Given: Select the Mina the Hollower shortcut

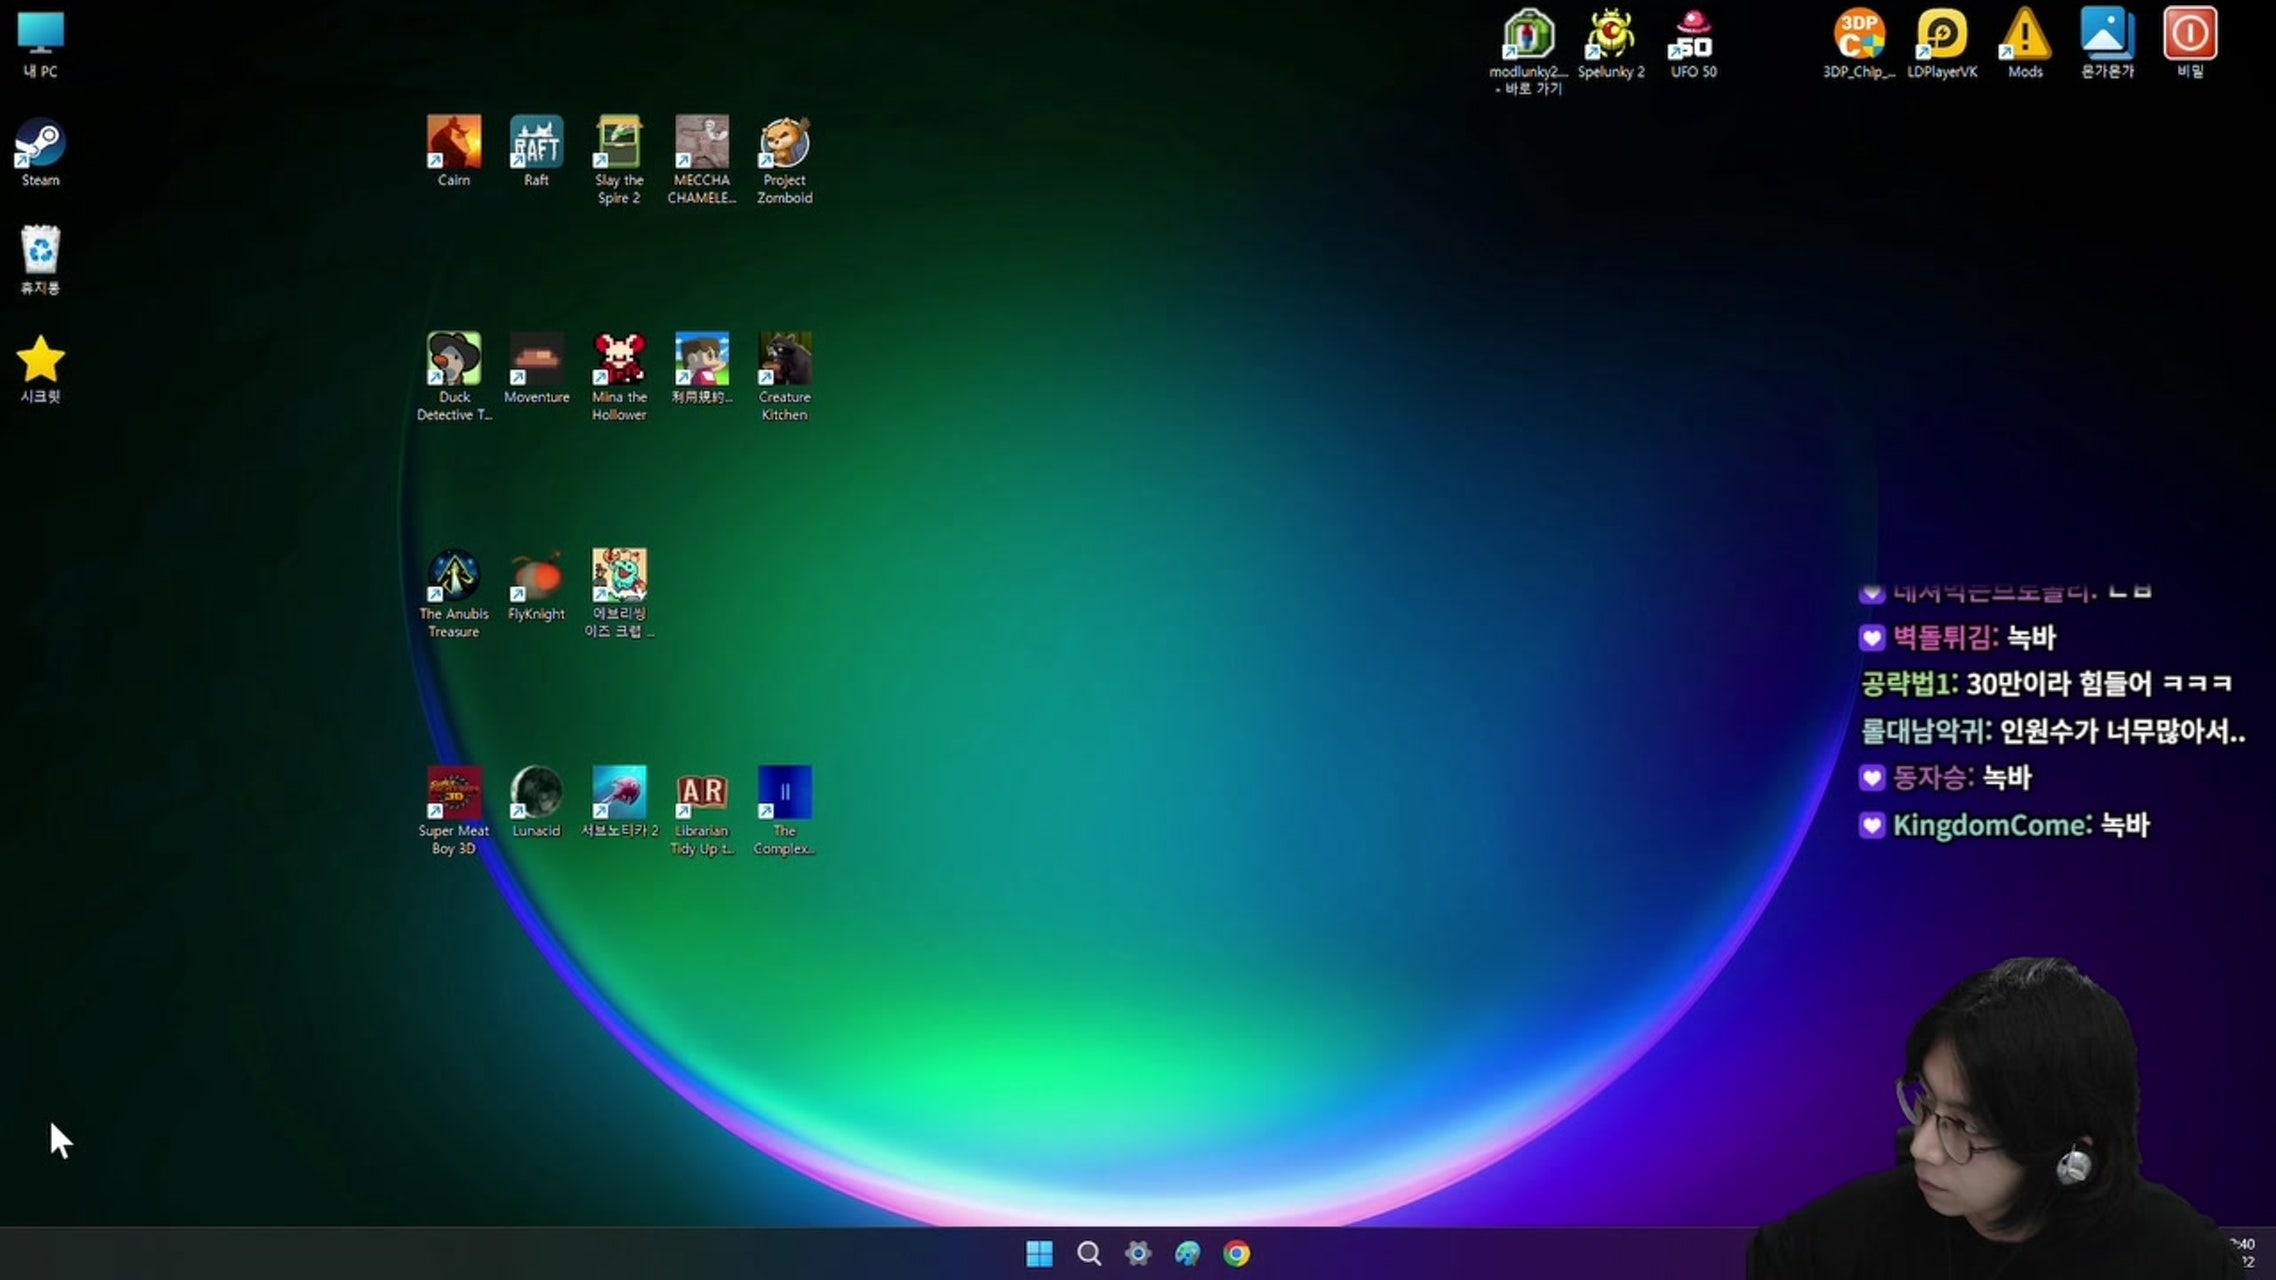Looking at the screenshot, I should pos(619,377).
